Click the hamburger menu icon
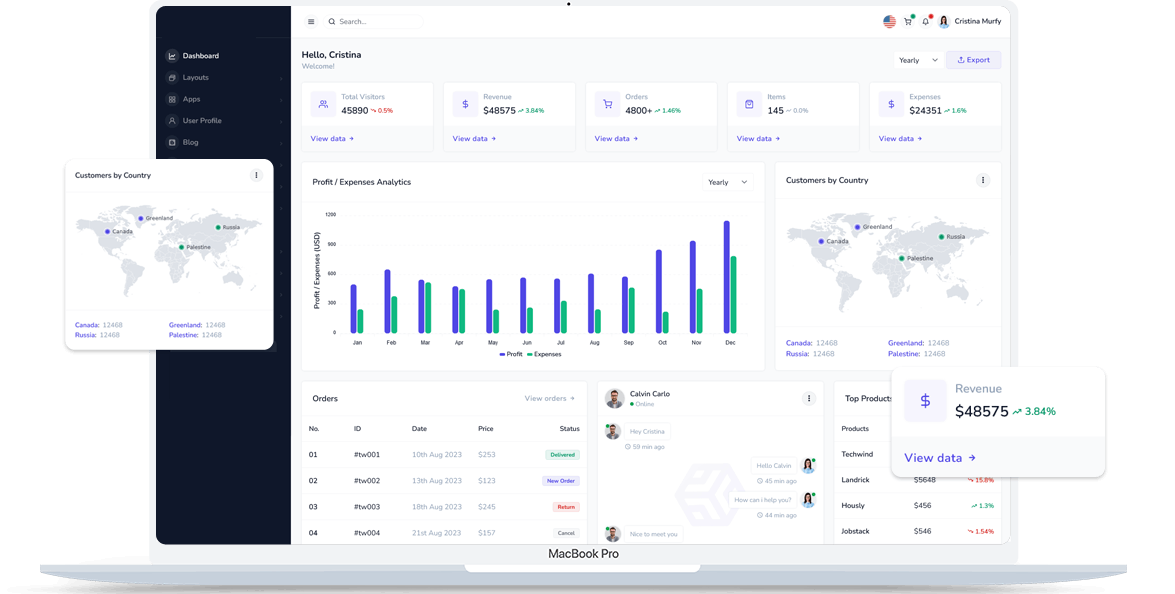This screenshot has width=1175, height=594. tap(311, 21)
